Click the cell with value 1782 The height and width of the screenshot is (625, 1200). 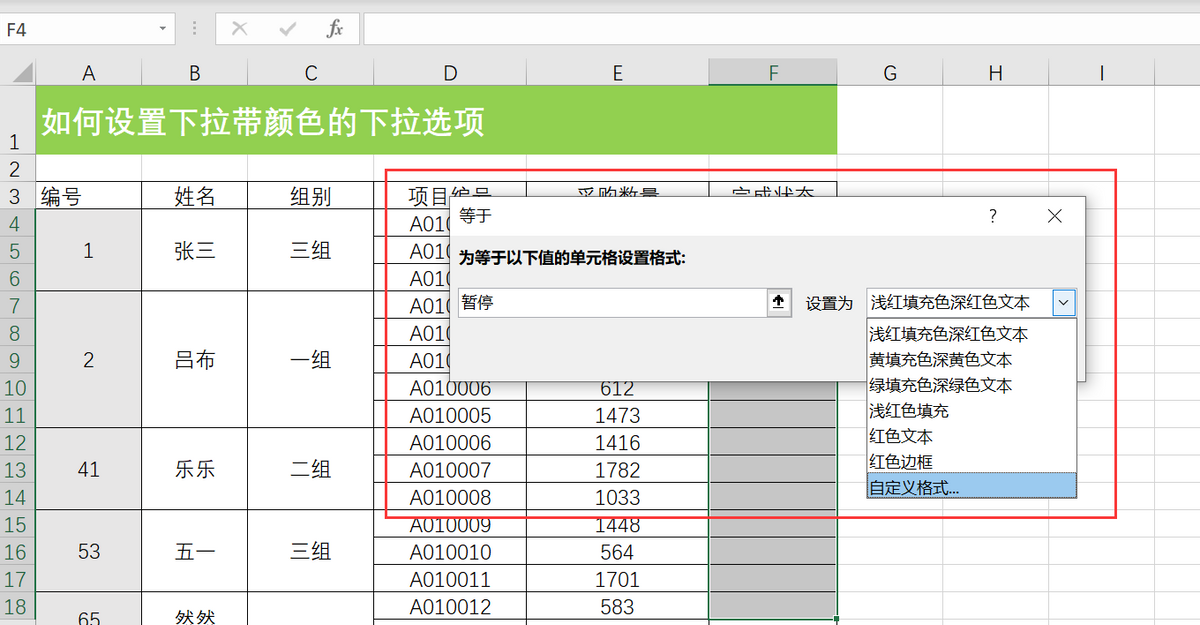pos(617,469)
